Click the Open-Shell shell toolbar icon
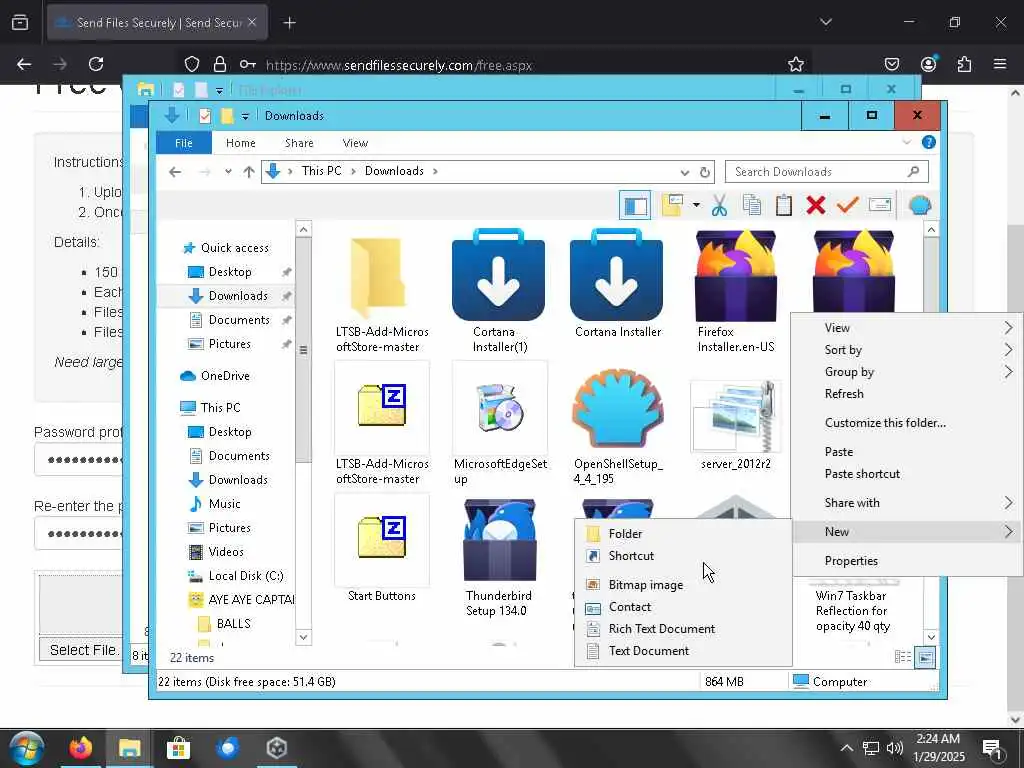Image resolution: width=1024 pixels, height=768 pixels. tap(920, 206)
